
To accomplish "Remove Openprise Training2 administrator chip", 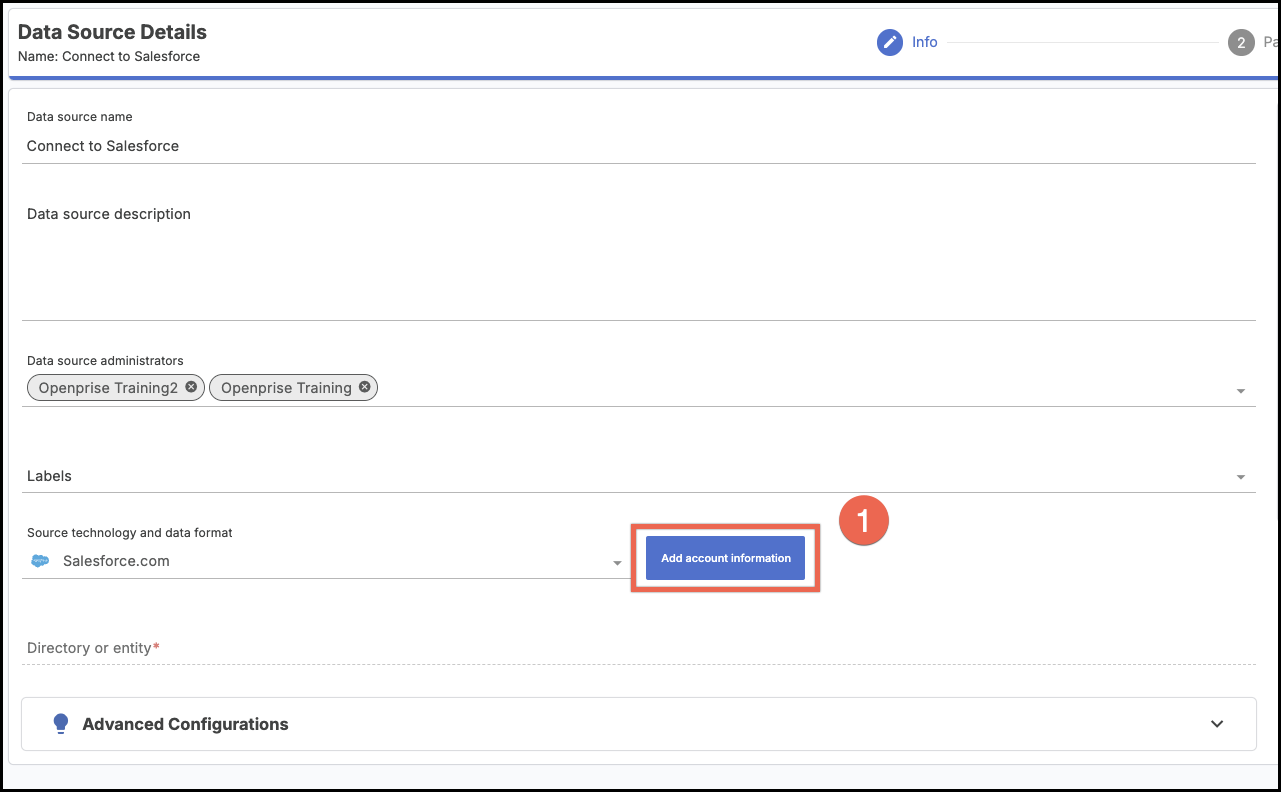I will click(191, 387).
